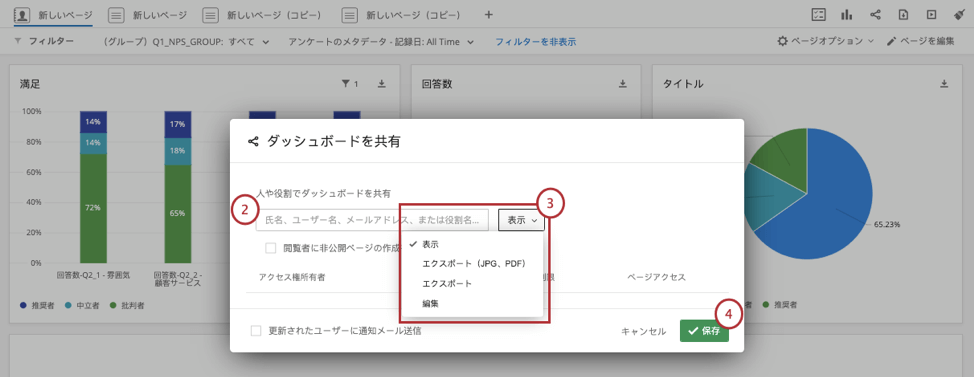
Task: Click 保存 to save sharing settings
Action: click(704, 331)
